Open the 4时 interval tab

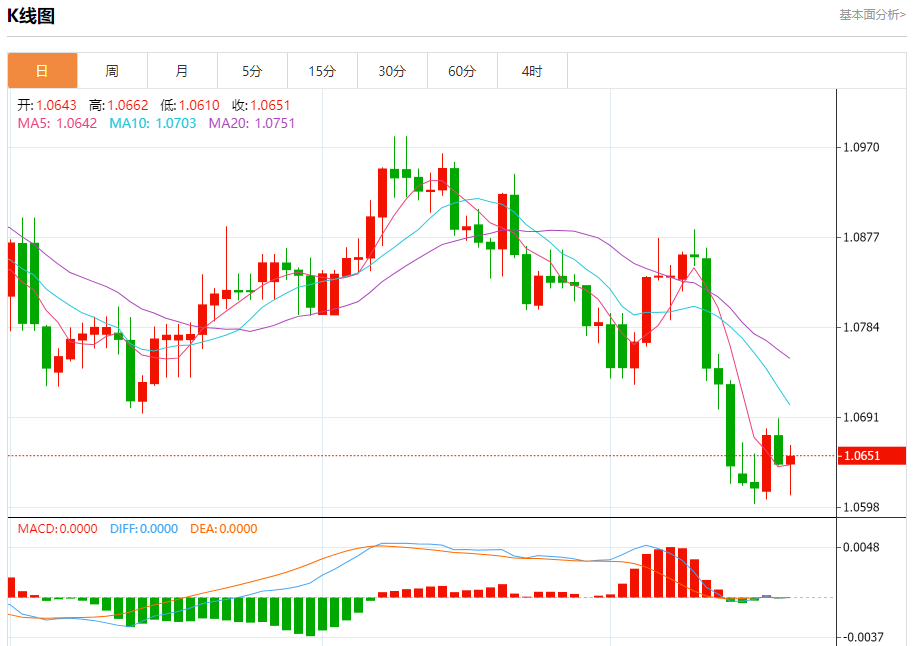tap(532, 71)
